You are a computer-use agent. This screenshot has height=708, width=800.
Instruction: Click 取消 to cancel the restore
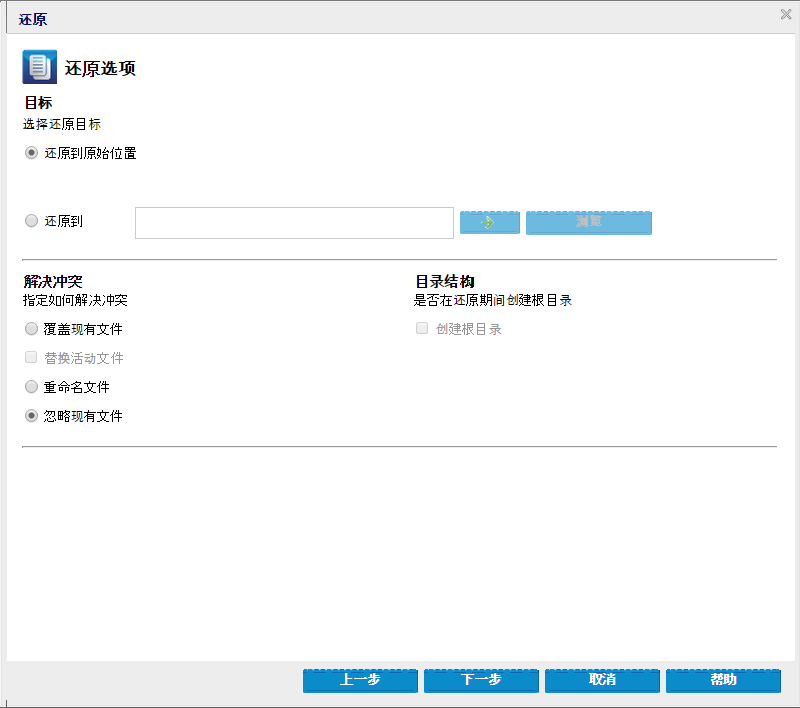click(602, 680)
